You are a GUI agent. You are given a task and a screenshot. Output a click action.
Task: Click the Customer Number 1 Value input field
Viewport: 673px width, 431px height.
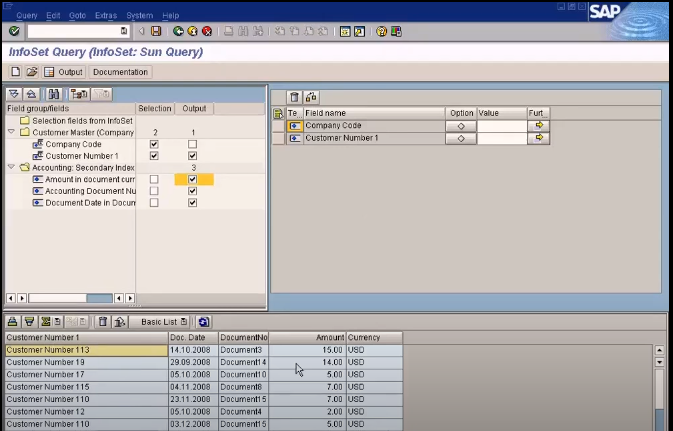click(x=502, y=138)
